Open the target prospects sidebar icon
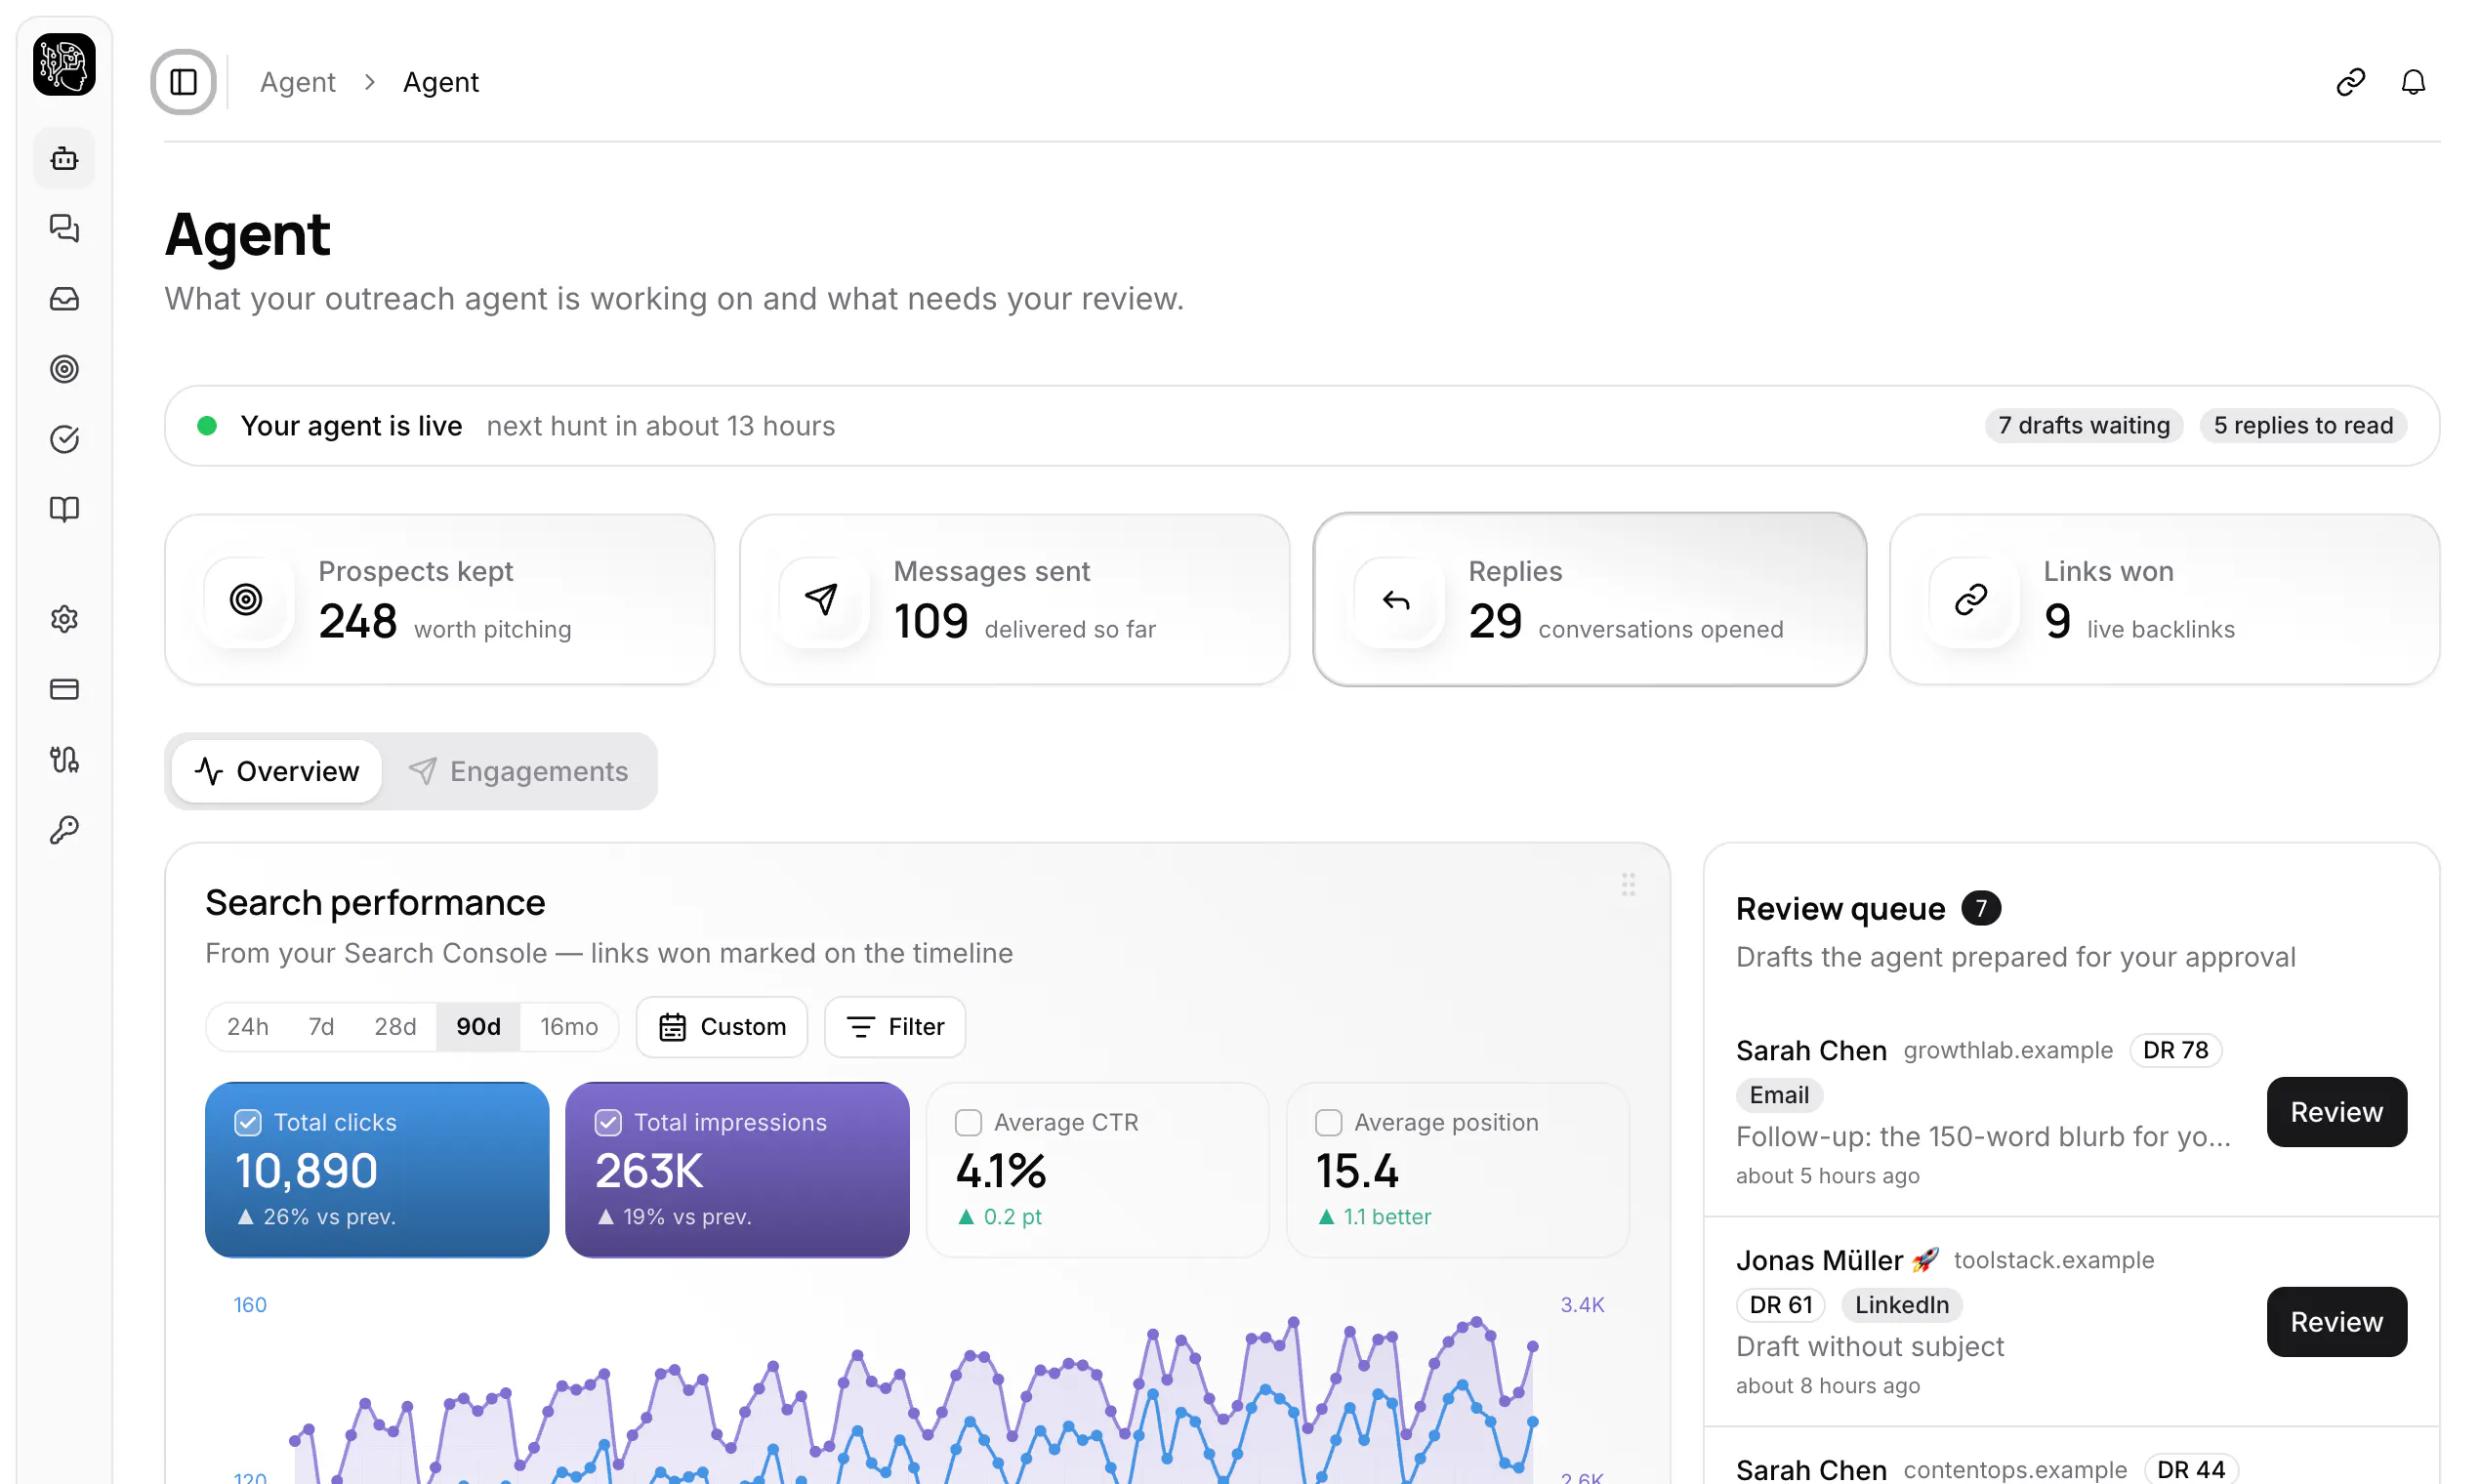Screen dimensions: 2480x1484 tap(64, 369)
